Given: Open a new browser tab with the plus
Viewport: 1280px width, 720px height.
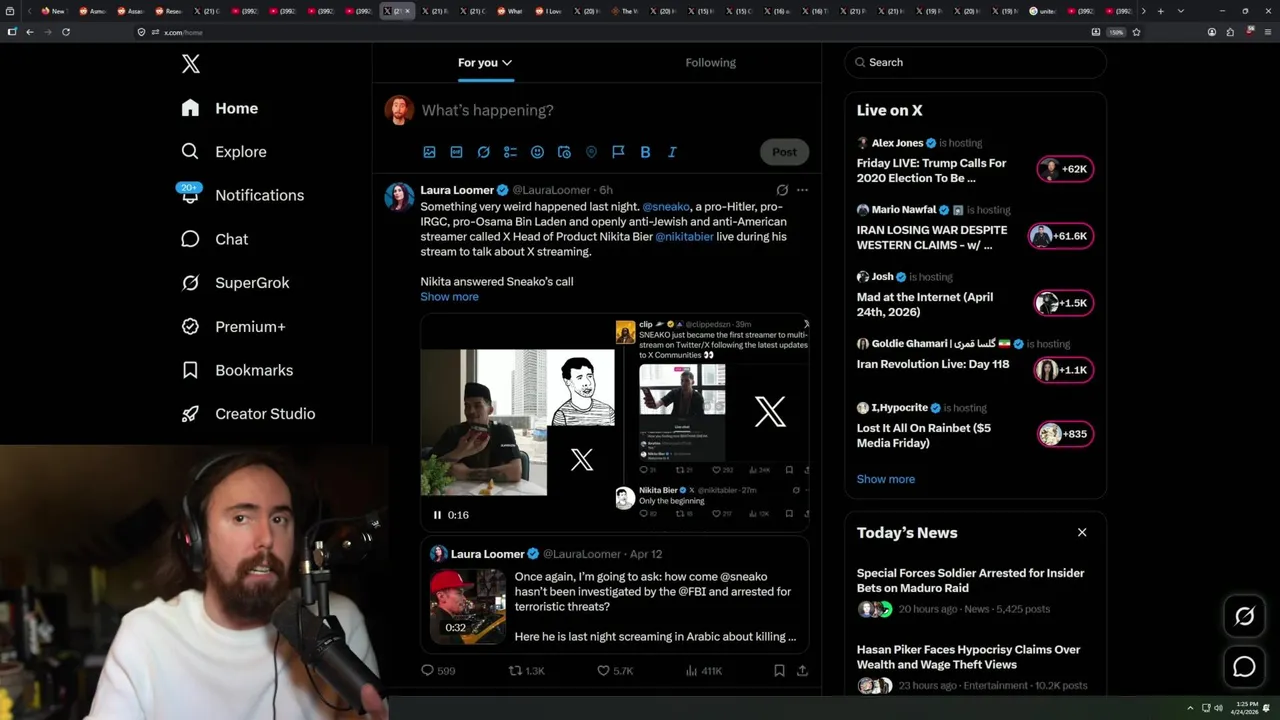Looking at the screenshot, I should tap(1160, 11).
